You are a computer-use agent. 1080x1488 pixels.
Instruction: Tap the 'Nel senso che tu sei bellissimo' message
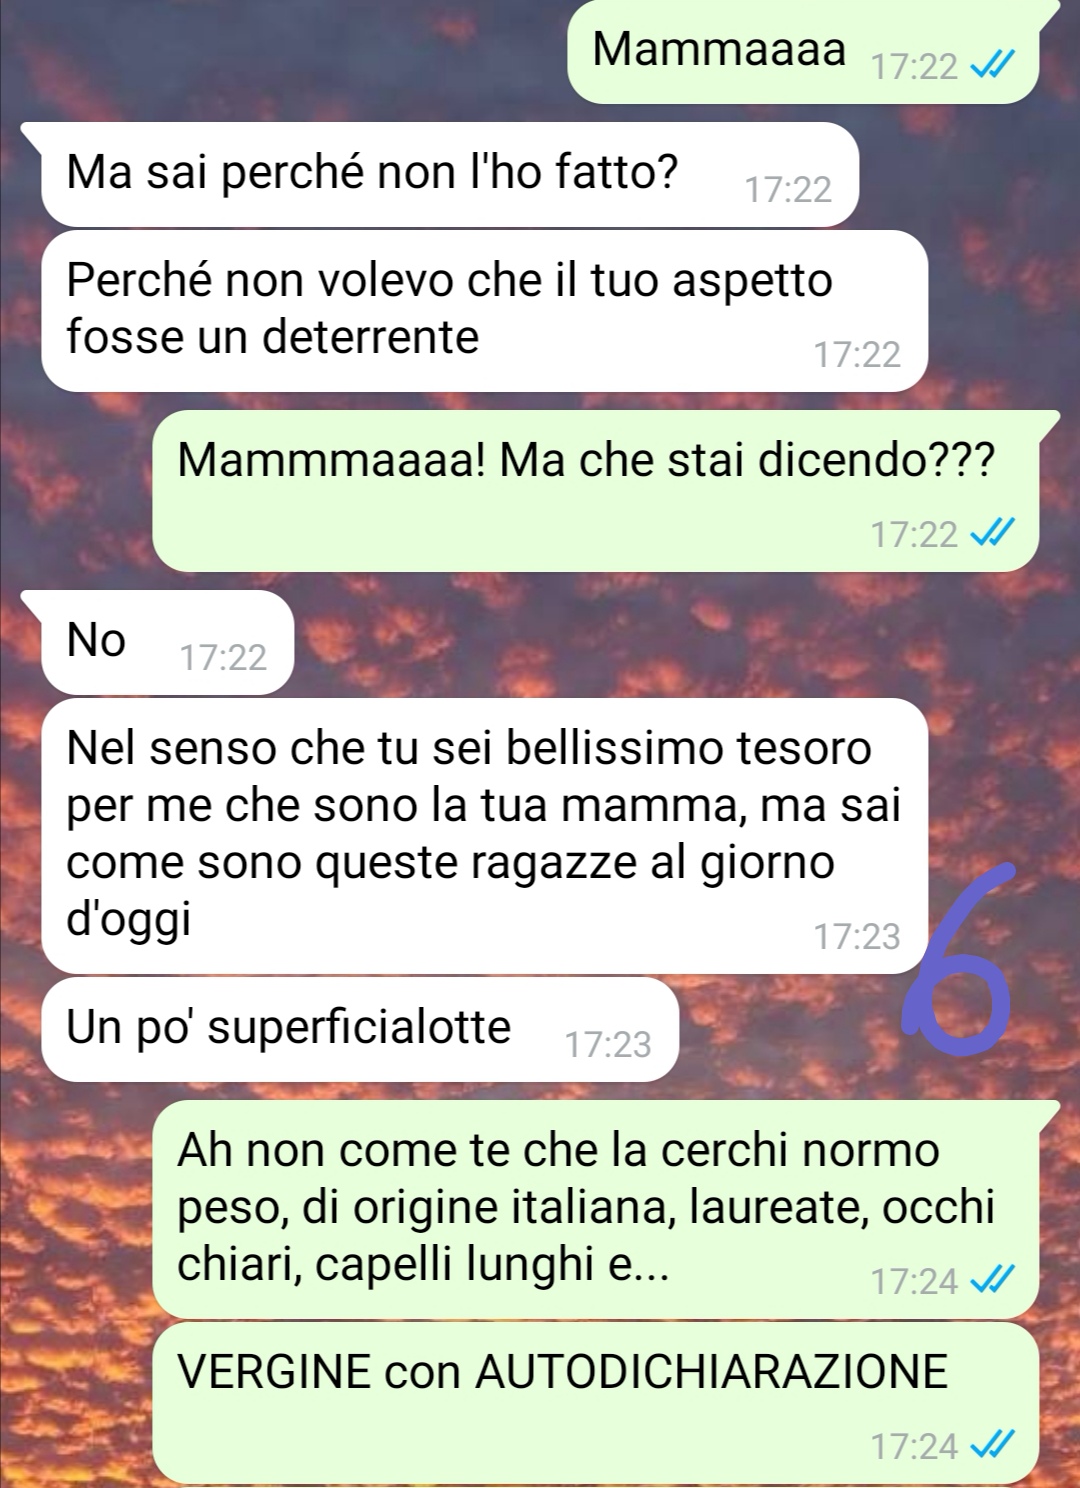coord(485,836)
